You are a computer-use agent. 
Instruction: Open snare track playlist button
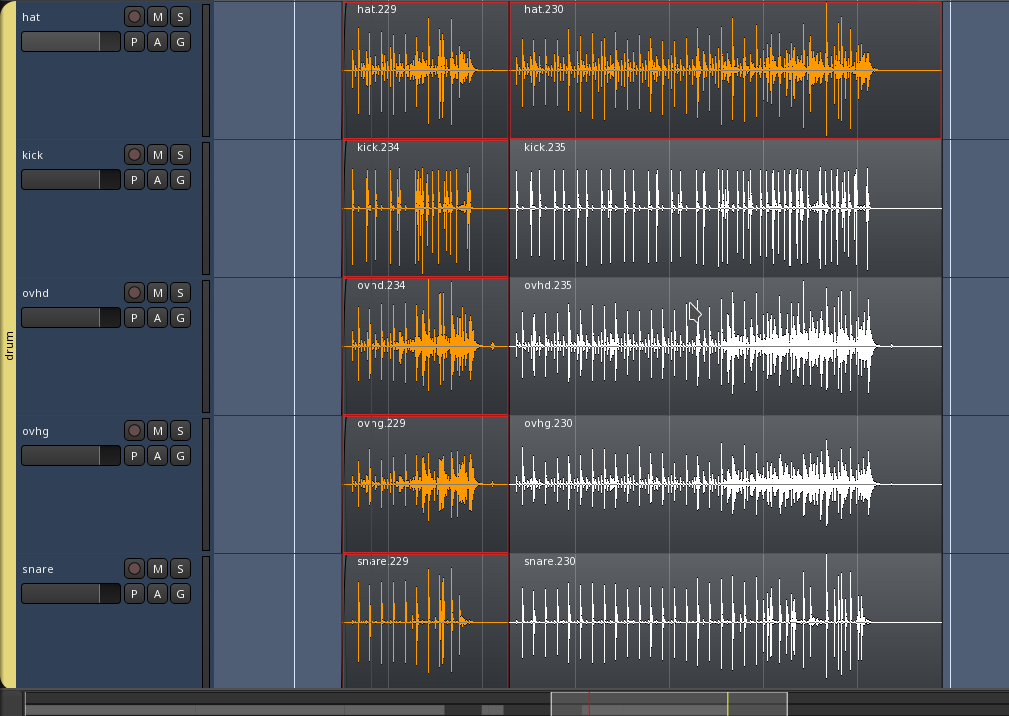tap(134, 594)
